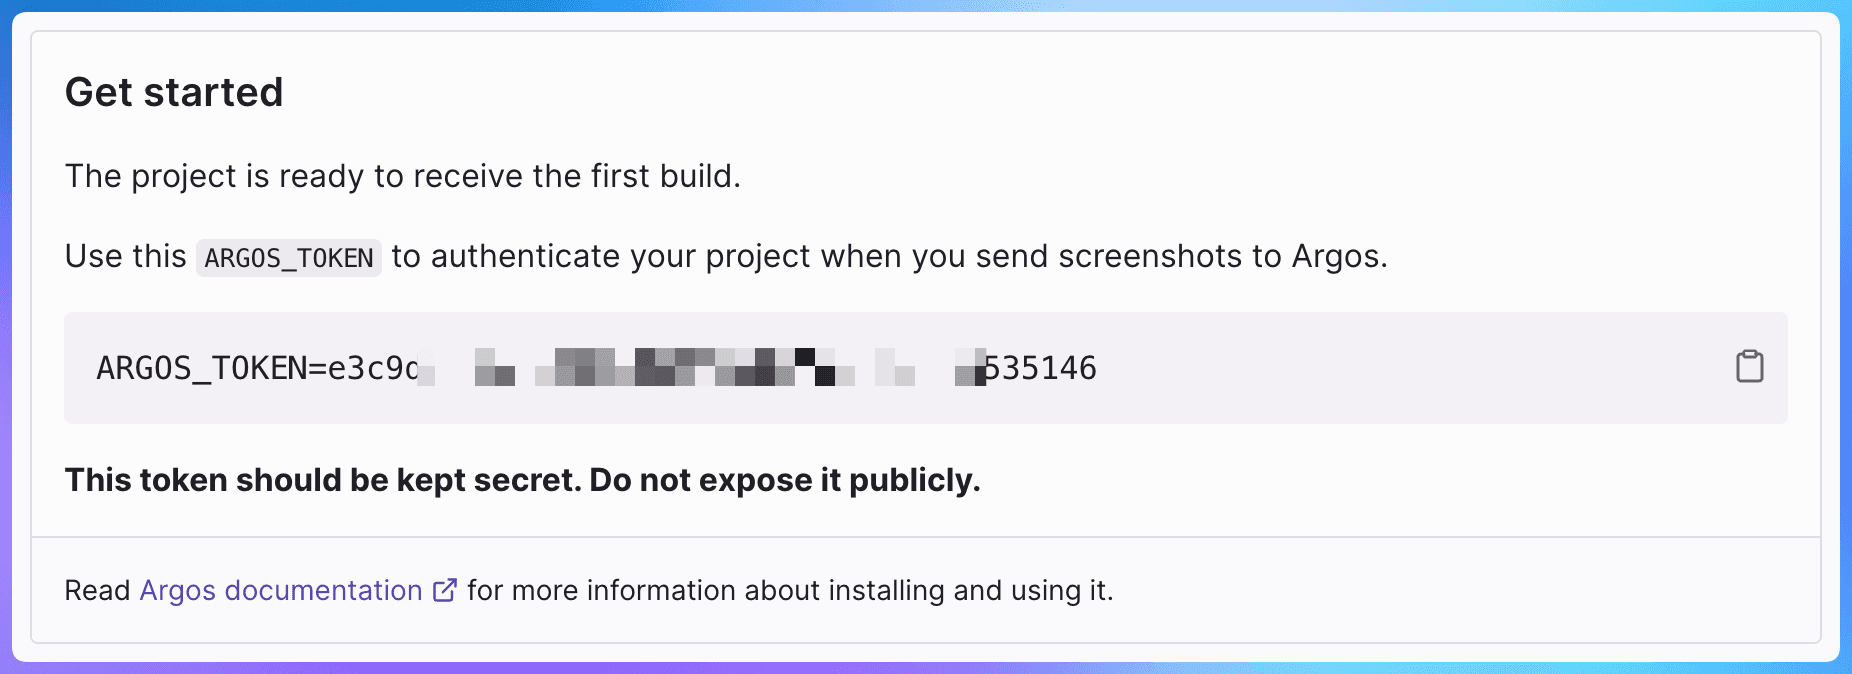Screen dimensions: 1852x674
Task: Click the word 'project' in the first sentence
Action: pyautogui.click(x=184, y=177)
